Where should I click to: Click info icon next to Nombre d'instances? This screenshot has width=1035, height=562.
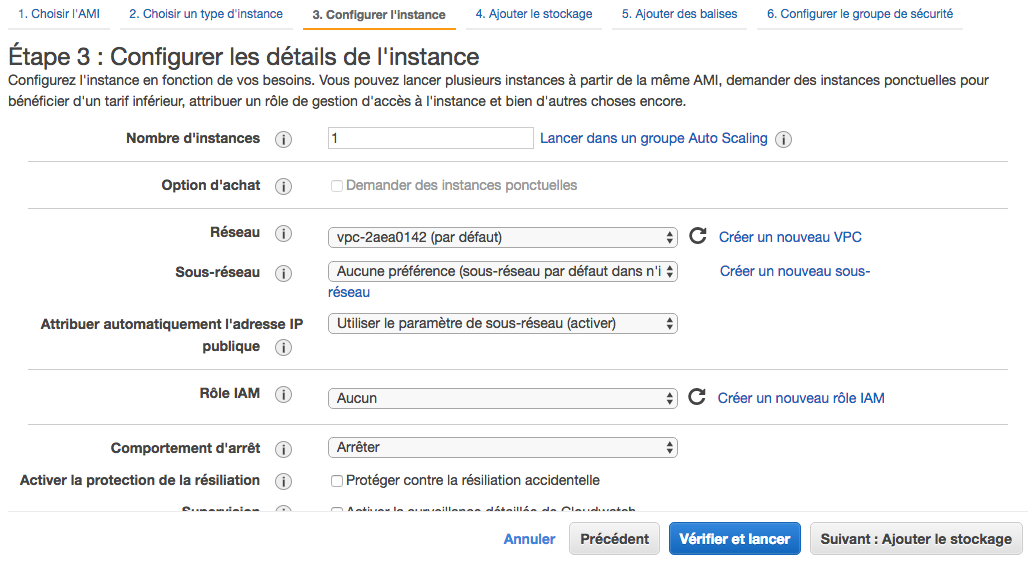coord(283,139)
